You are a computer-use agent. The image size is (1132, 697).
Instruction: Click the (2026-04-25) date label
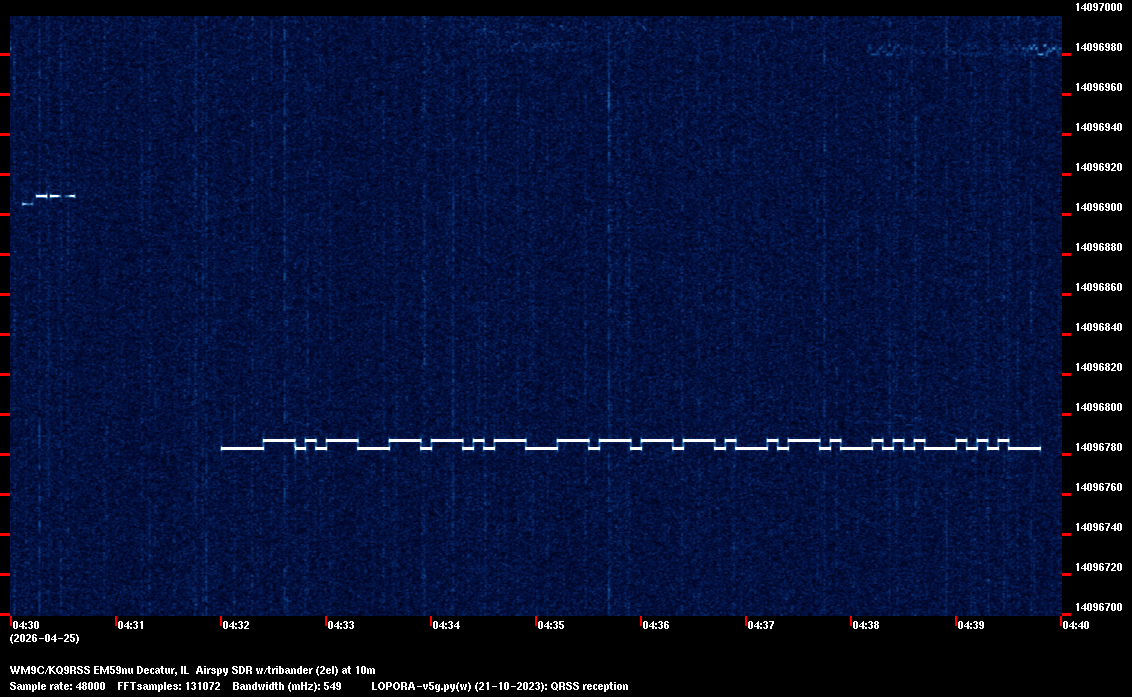pyautogui.click(x=44, y=638)
